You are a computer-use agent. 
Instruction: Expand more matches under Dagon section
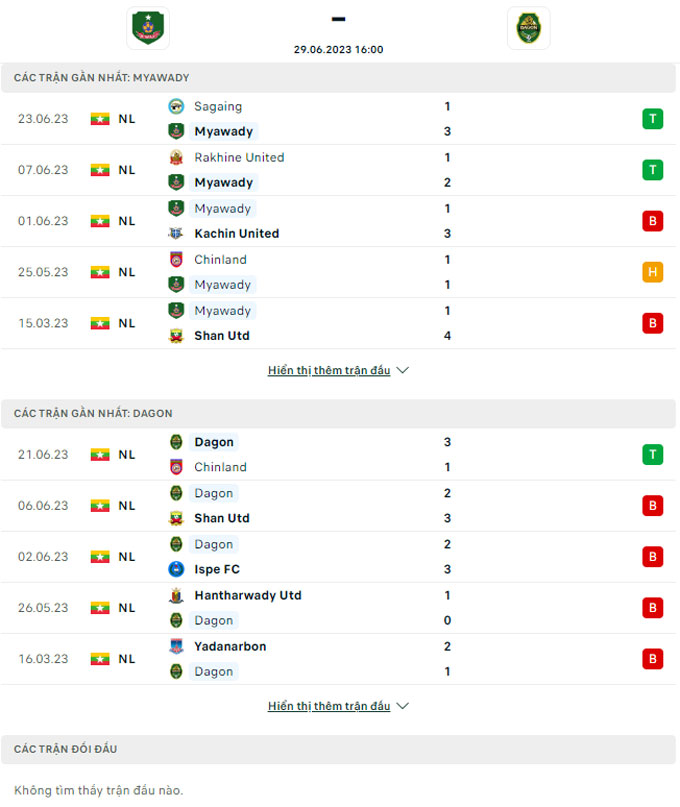click(x=338, y=706)
